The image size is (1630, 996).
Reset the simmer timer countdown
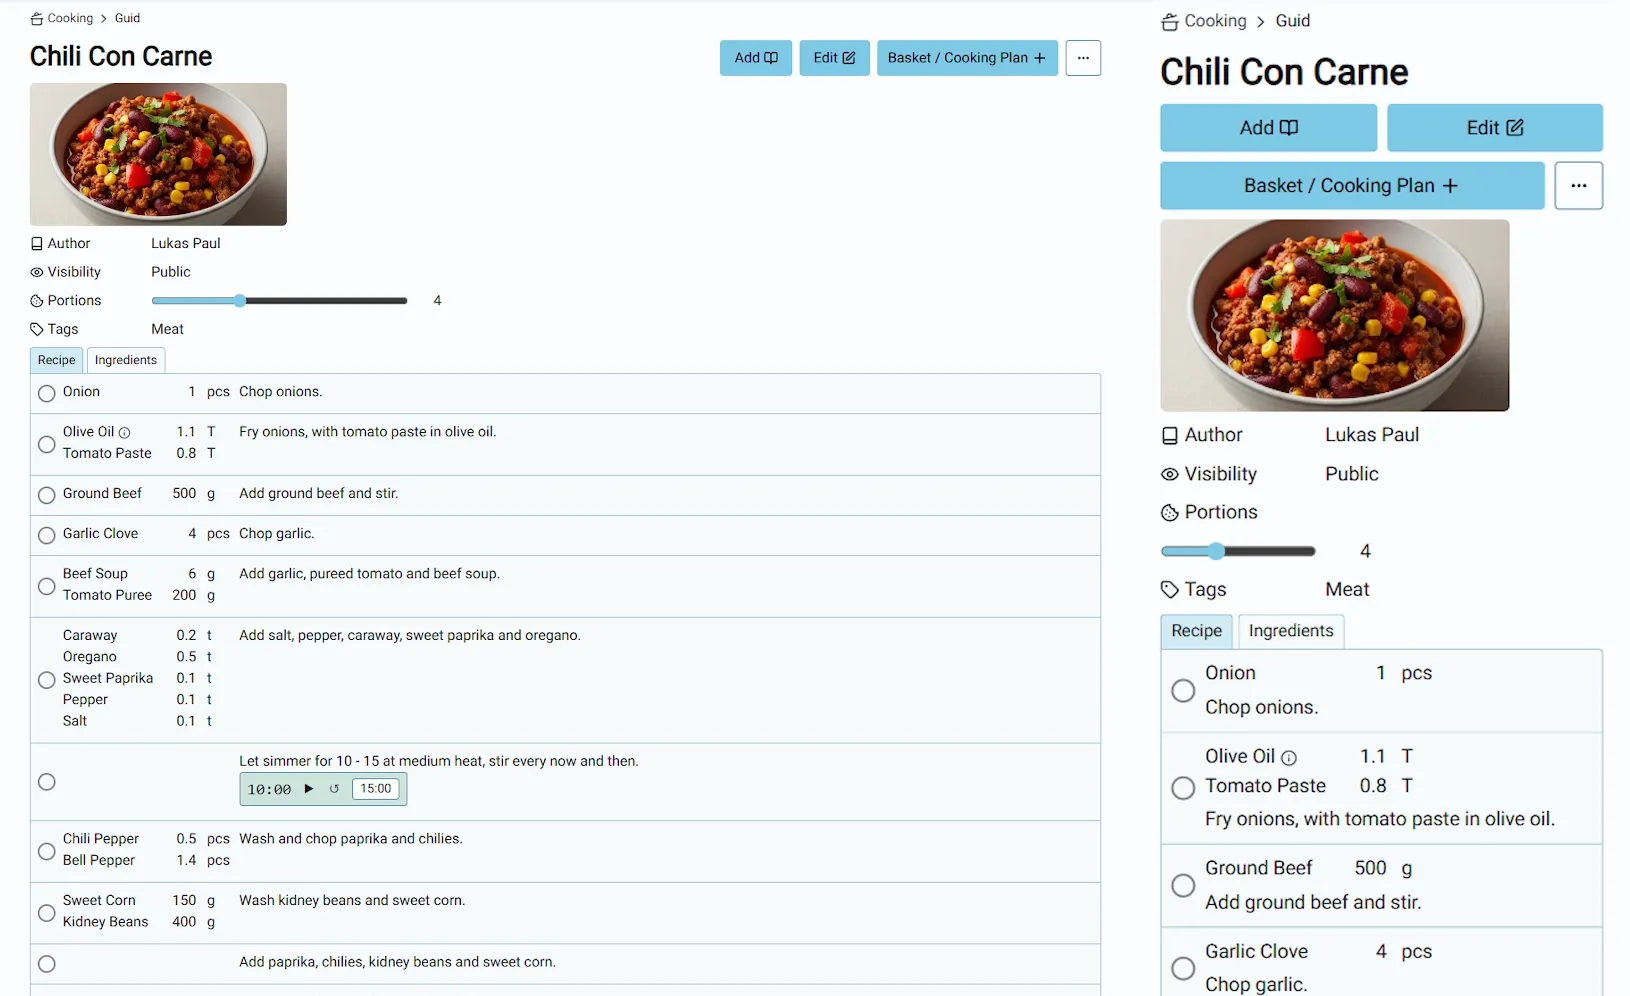(334, 789)
